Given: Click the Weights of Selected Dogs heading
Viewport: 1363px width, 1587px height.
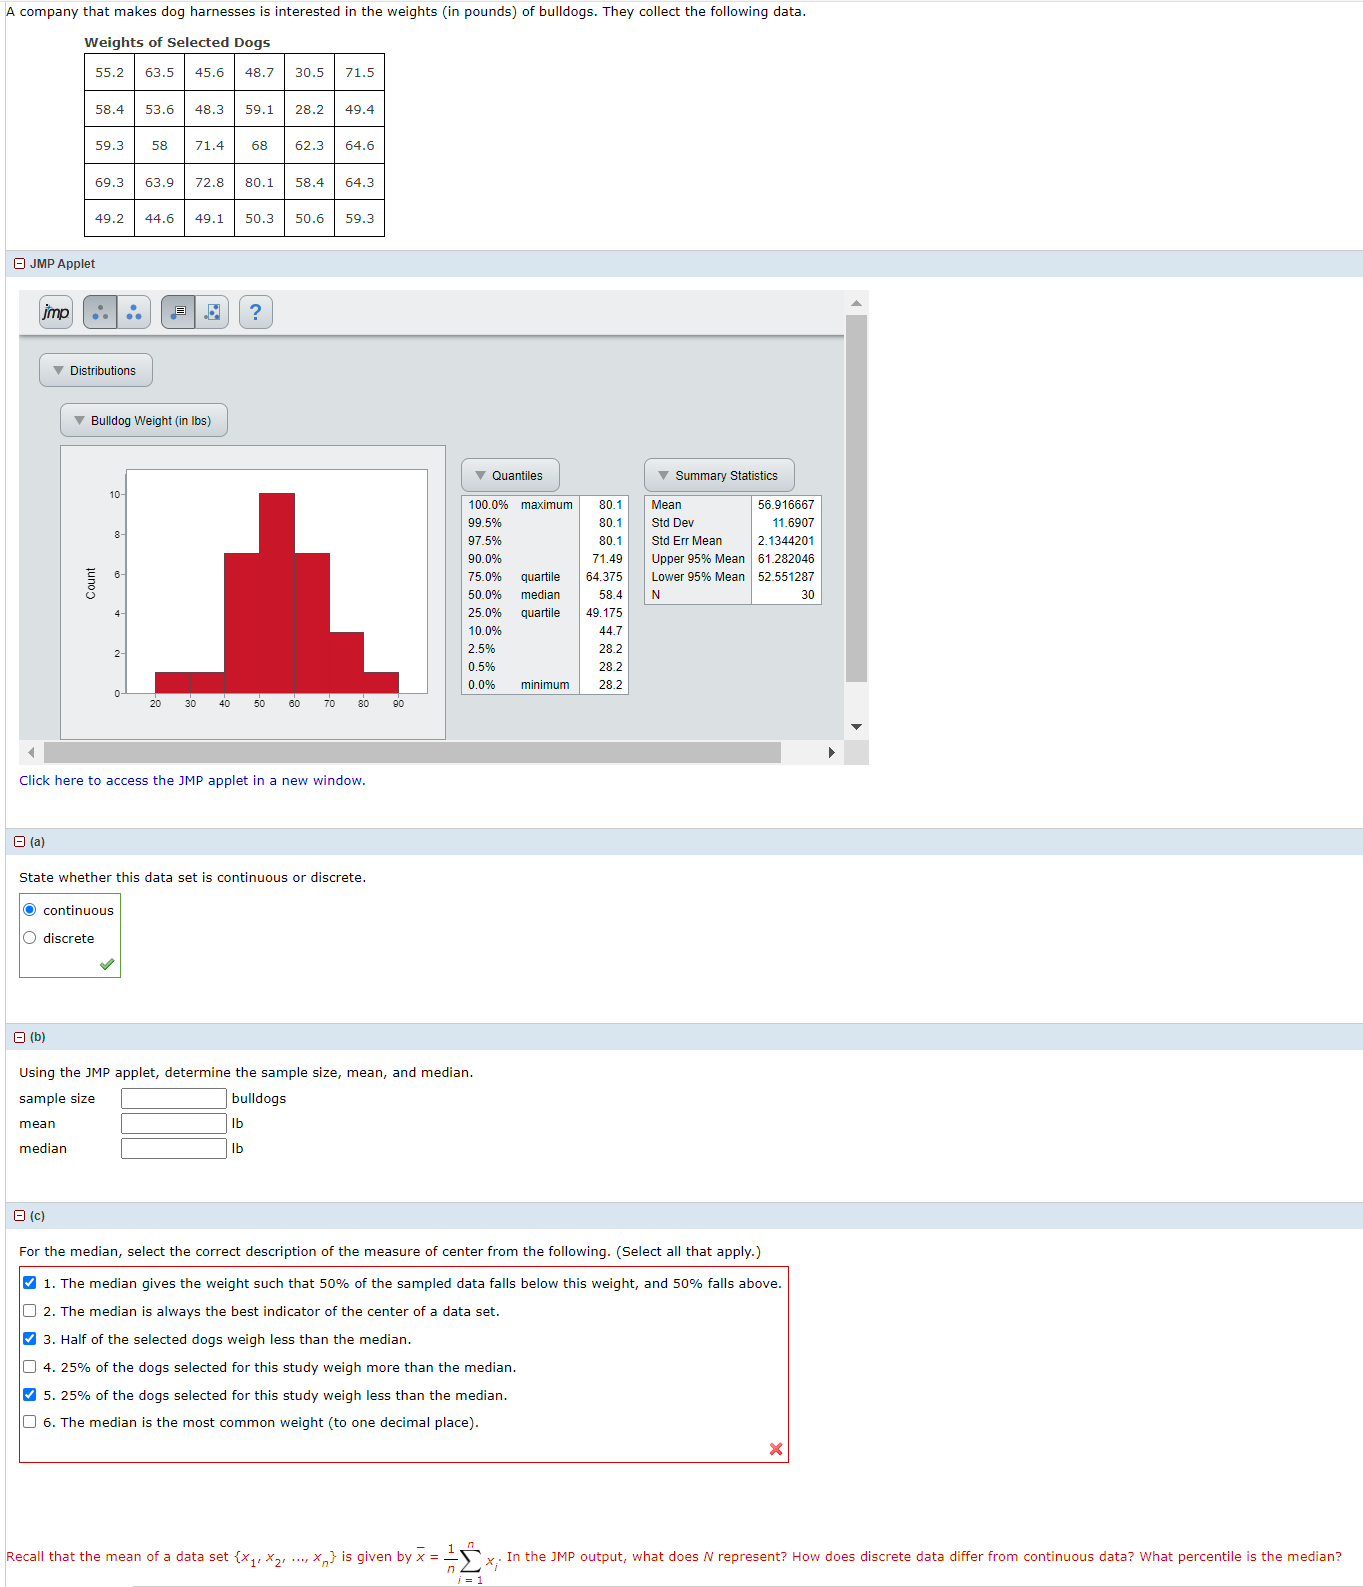Looking at the screenshot, I should click(177, 42).
